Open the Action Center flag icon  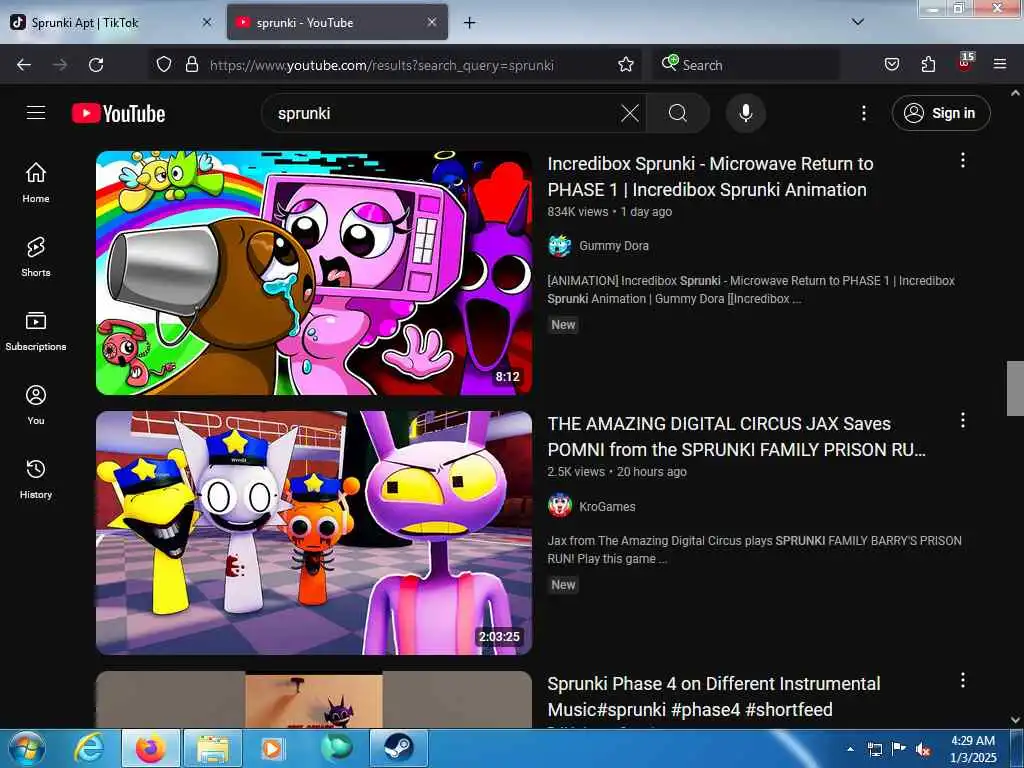(899, 749)
